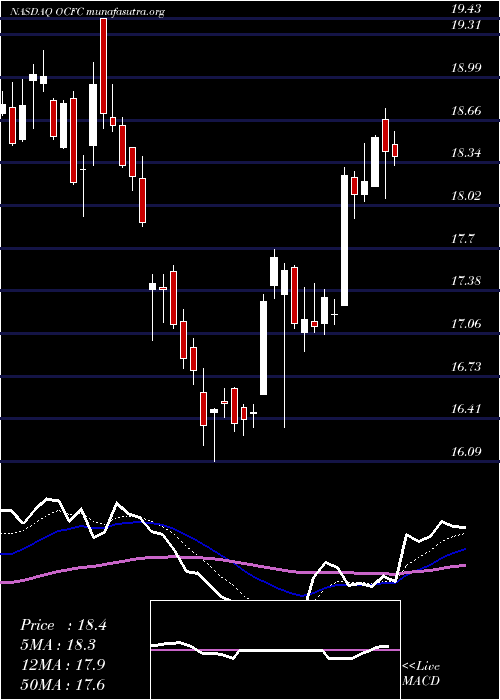Image resolution: width=500 pixels, height=700 pixels.
Task: Click the 18.34 price axis label
Action: [x=466, y=153]
